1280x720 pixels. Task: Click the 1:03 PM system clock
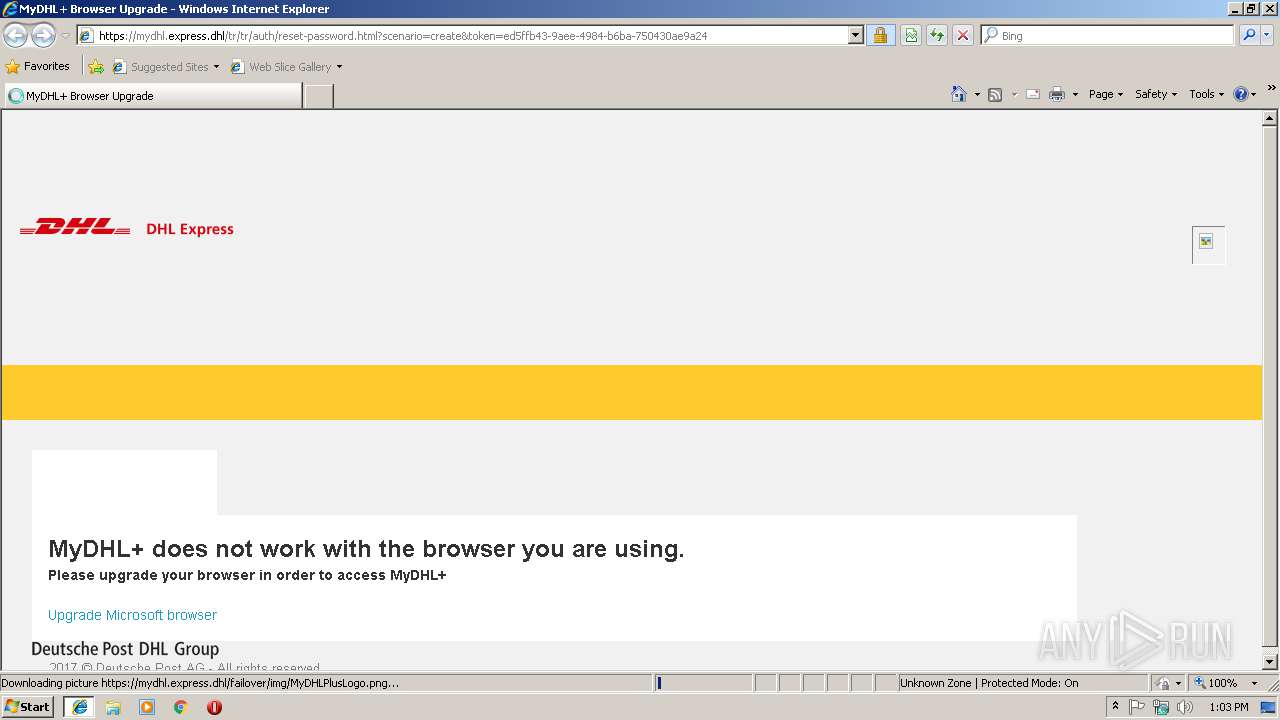tap(1229, 707)
